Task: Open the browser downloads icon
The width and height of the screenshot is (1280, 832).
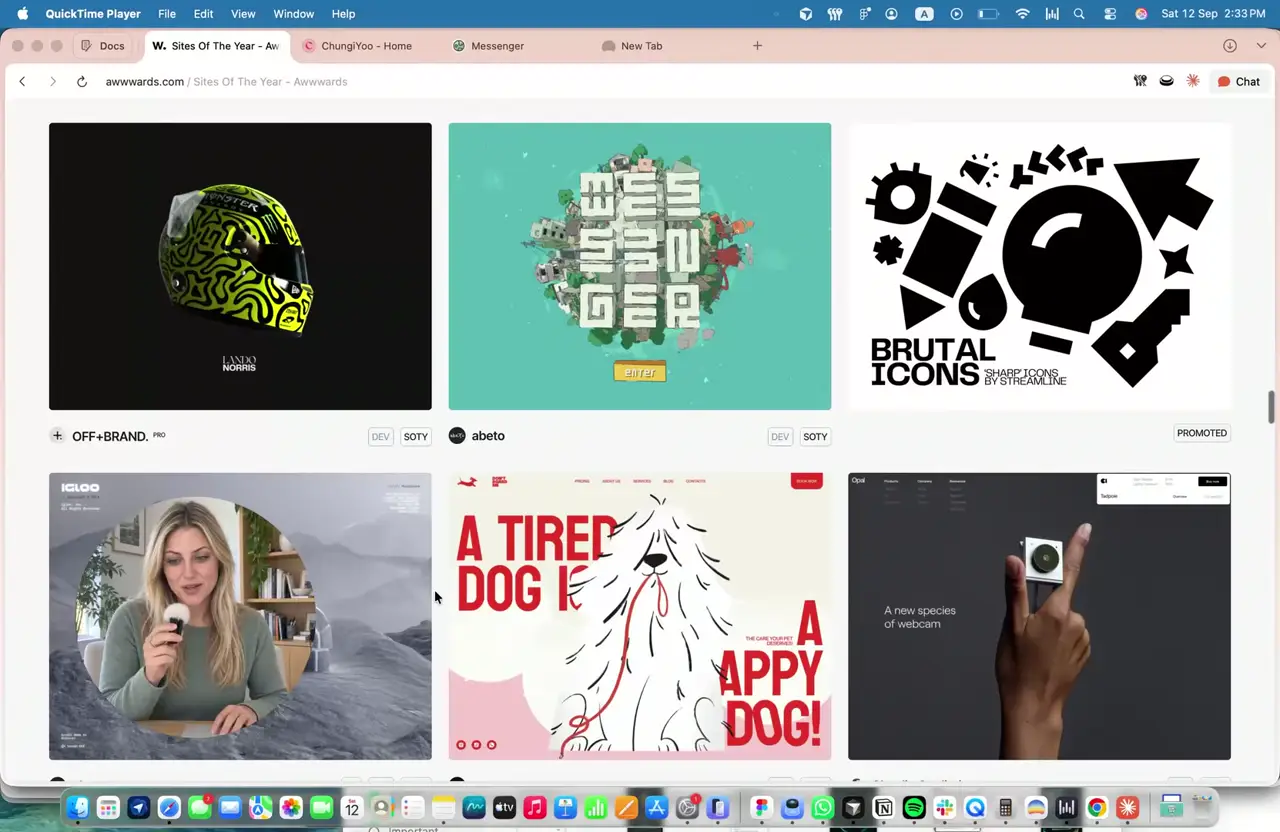Action: (x=1230, y=46)
